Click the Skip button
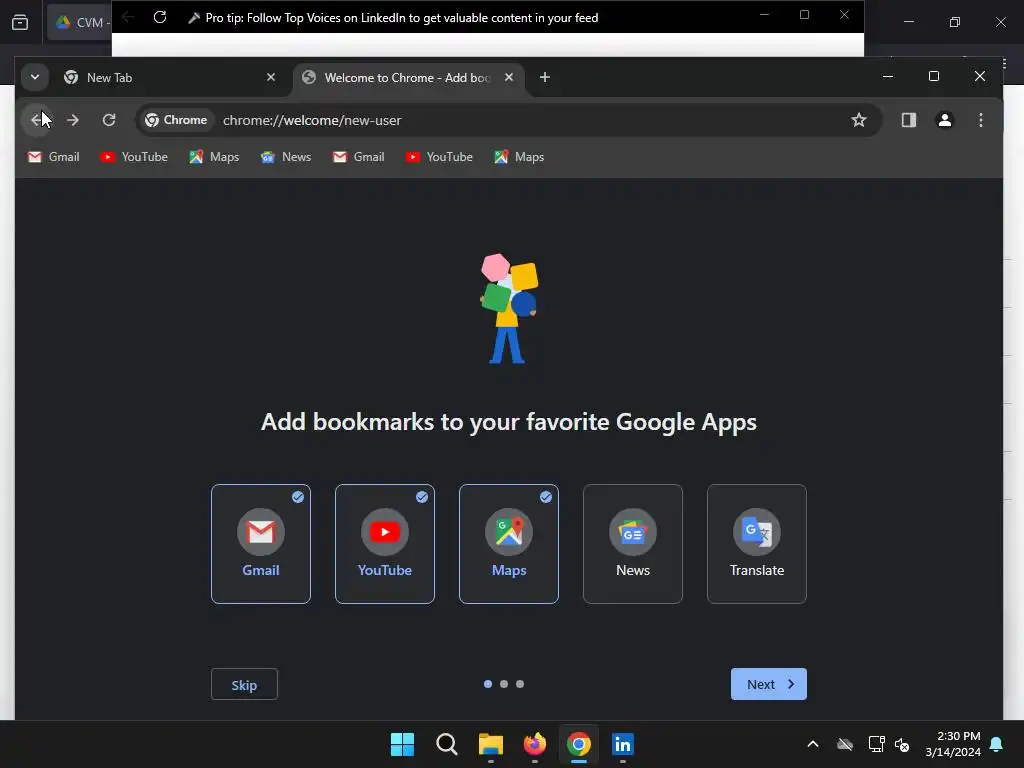The image size is (1024, 768). [244, 684]
